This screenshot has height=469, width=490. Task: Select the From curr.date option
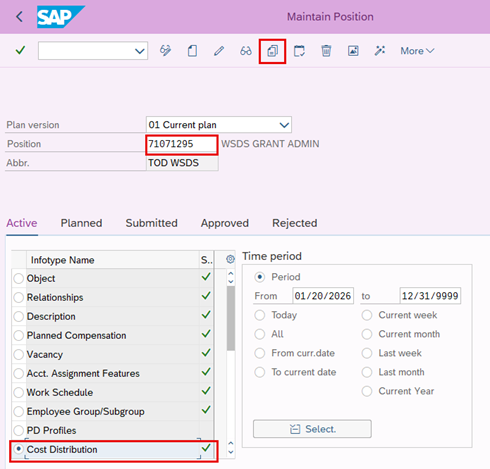click(260, 353)
